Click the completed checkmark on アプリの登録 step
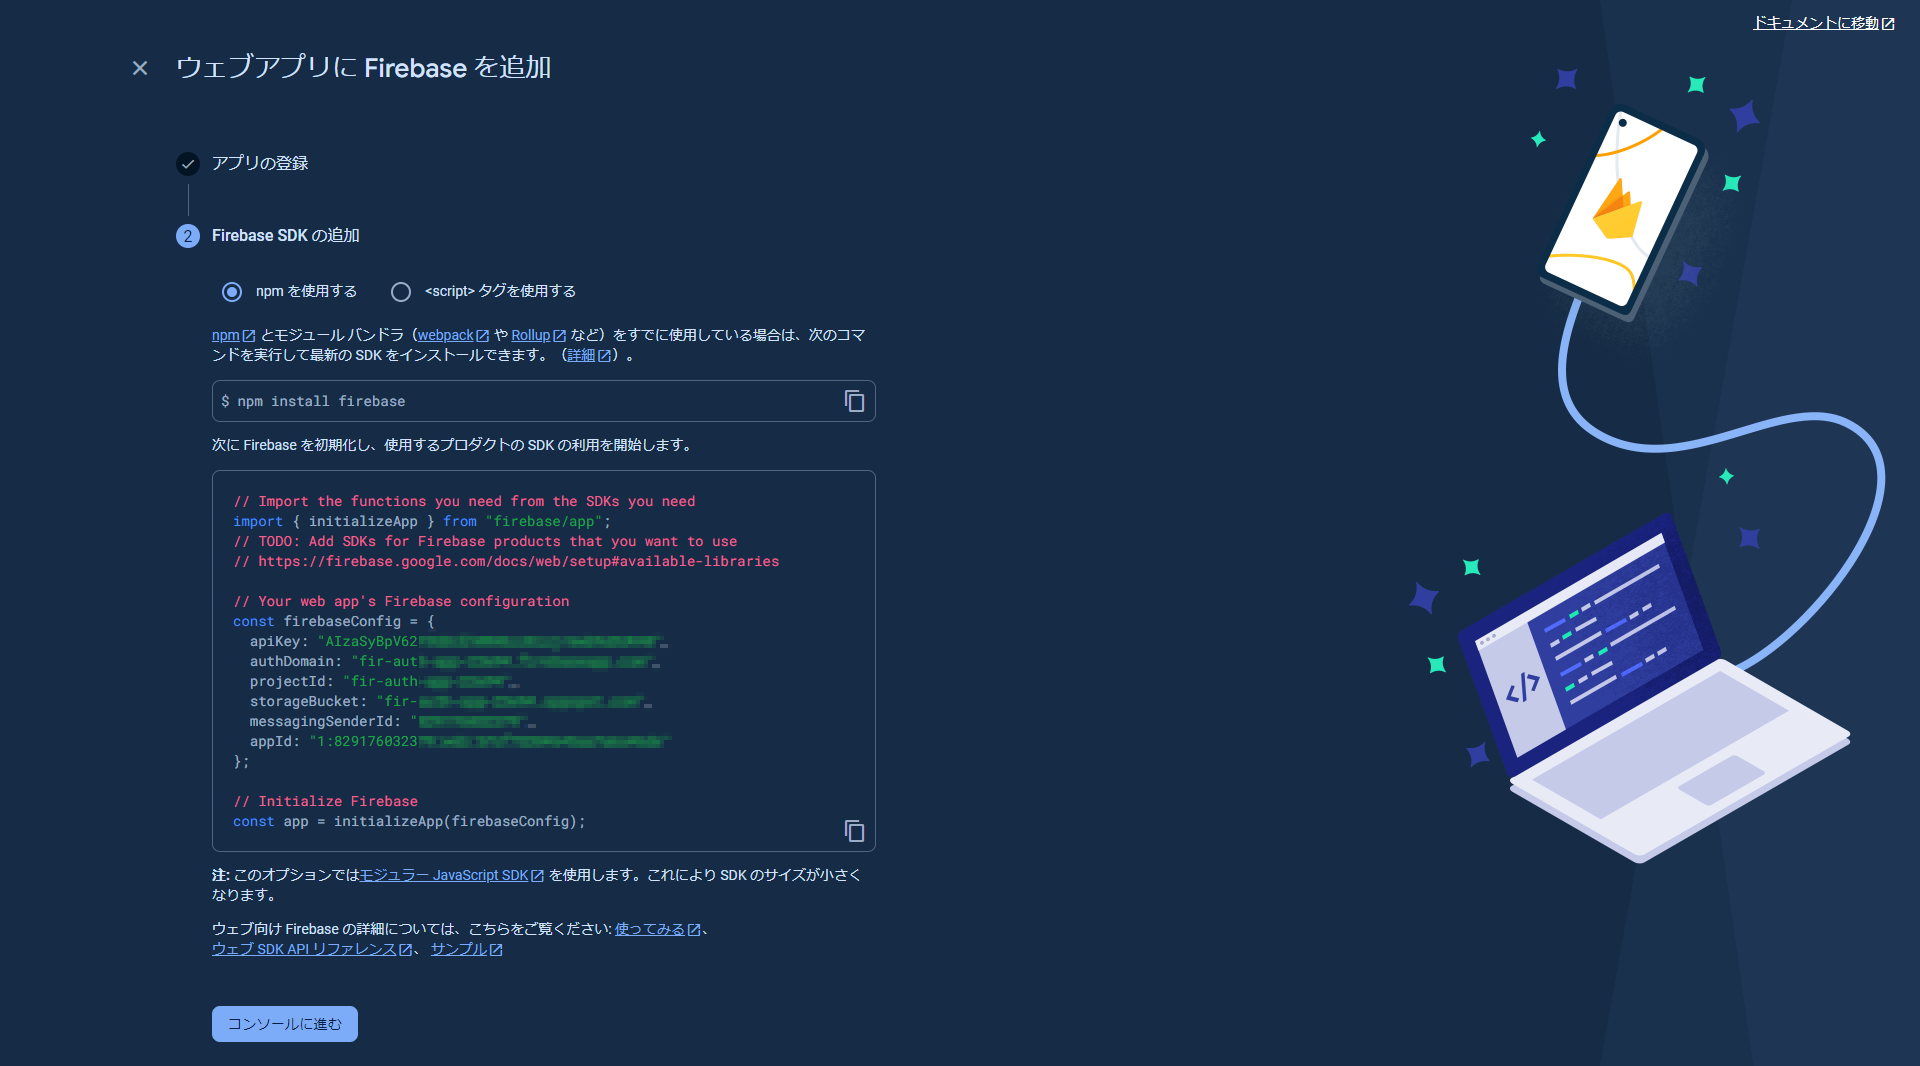The height and width of the screenshot is (1066, 1920). [187, 164]
